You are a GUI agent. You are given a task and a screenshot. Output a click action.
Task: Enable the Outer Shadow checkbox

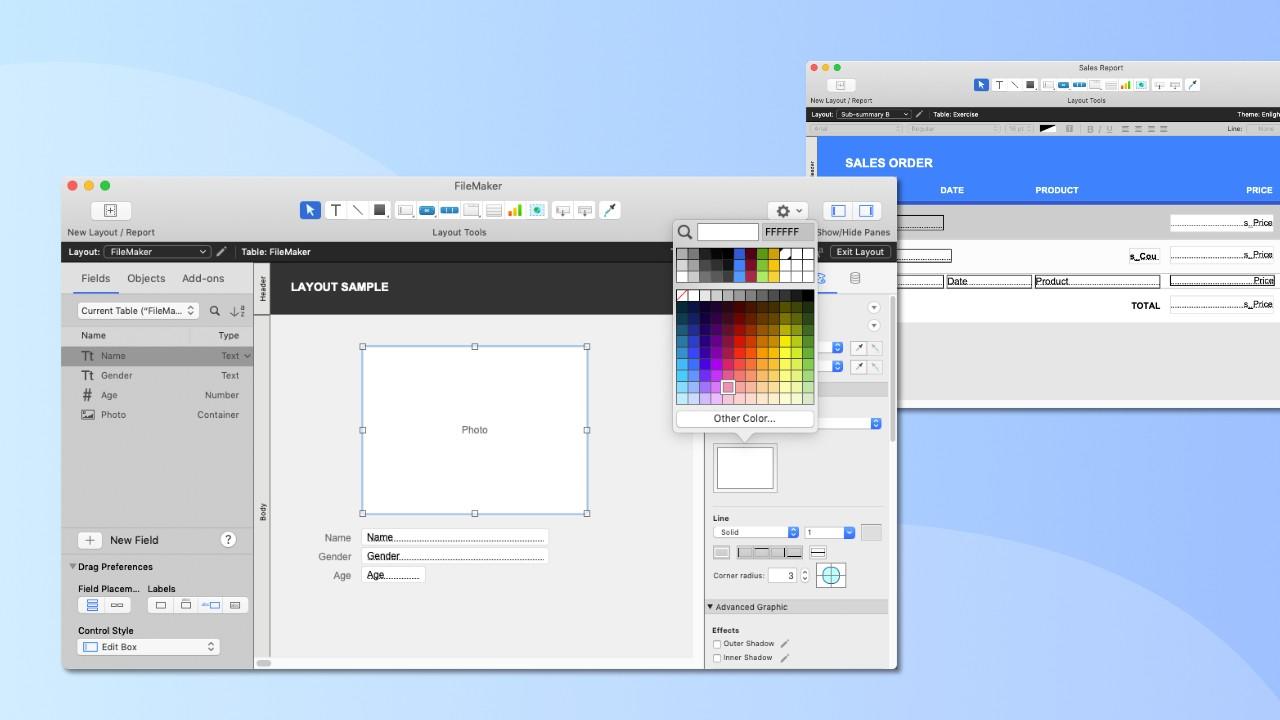coord(717,644)
